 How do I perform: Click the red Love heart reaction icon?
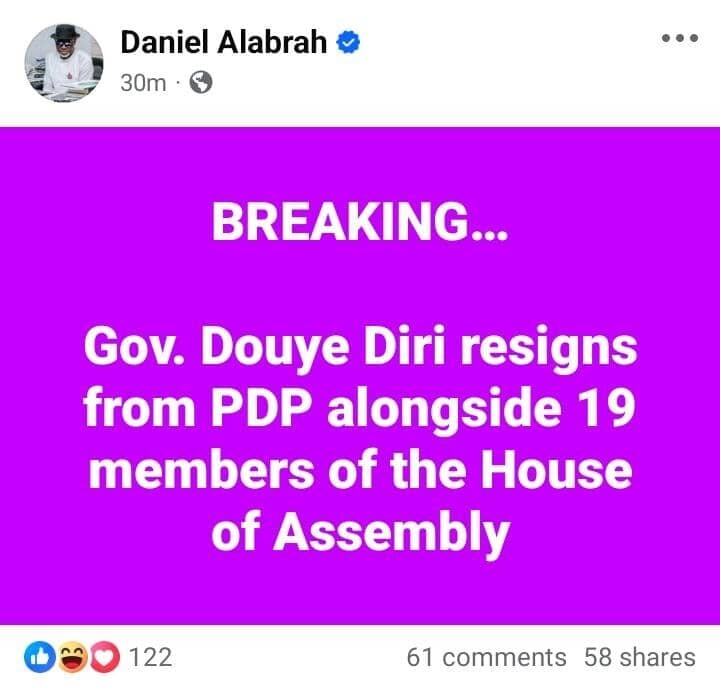click(104, 657)
